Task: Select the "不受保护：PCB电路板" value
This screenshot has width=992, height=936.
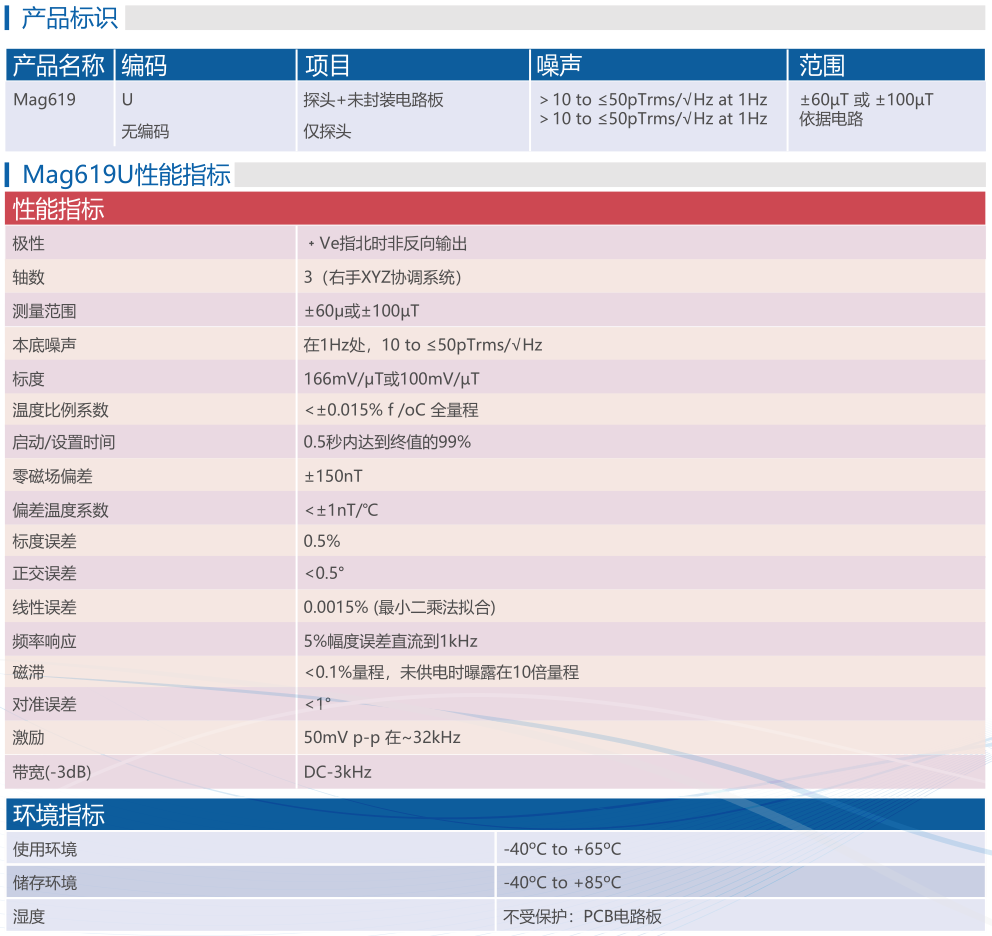Action: click(x=583, y=916)
